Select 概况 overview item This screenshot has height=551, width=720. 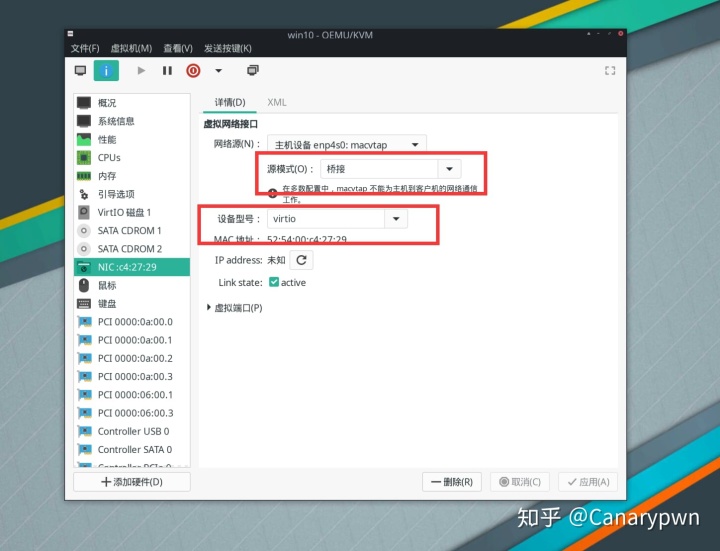pos(132,103)
